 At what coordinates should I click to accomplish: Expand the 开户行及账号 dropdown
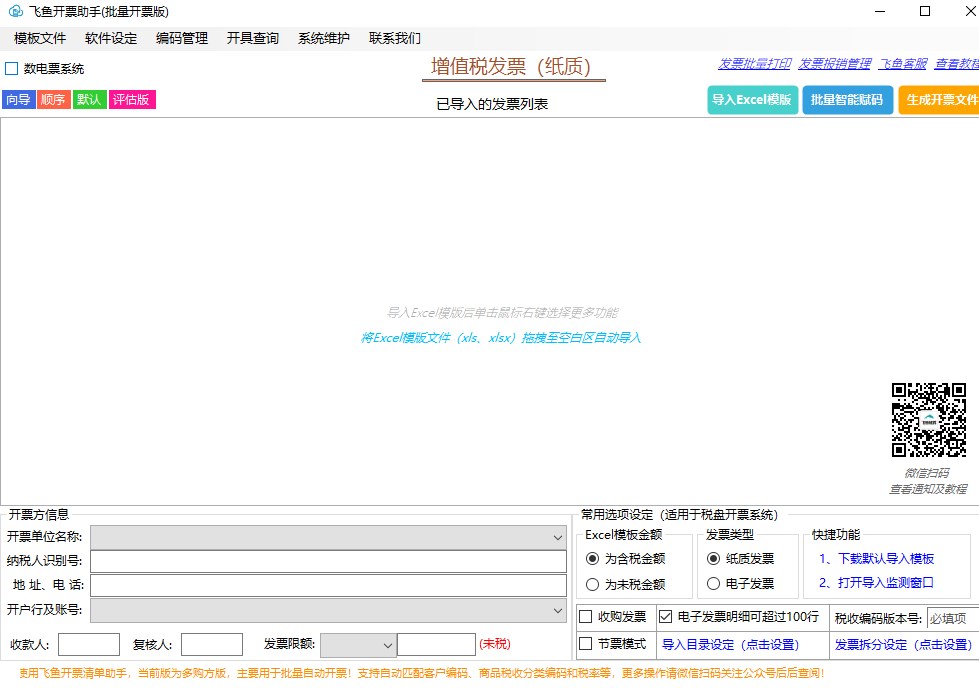coord(557,610)
